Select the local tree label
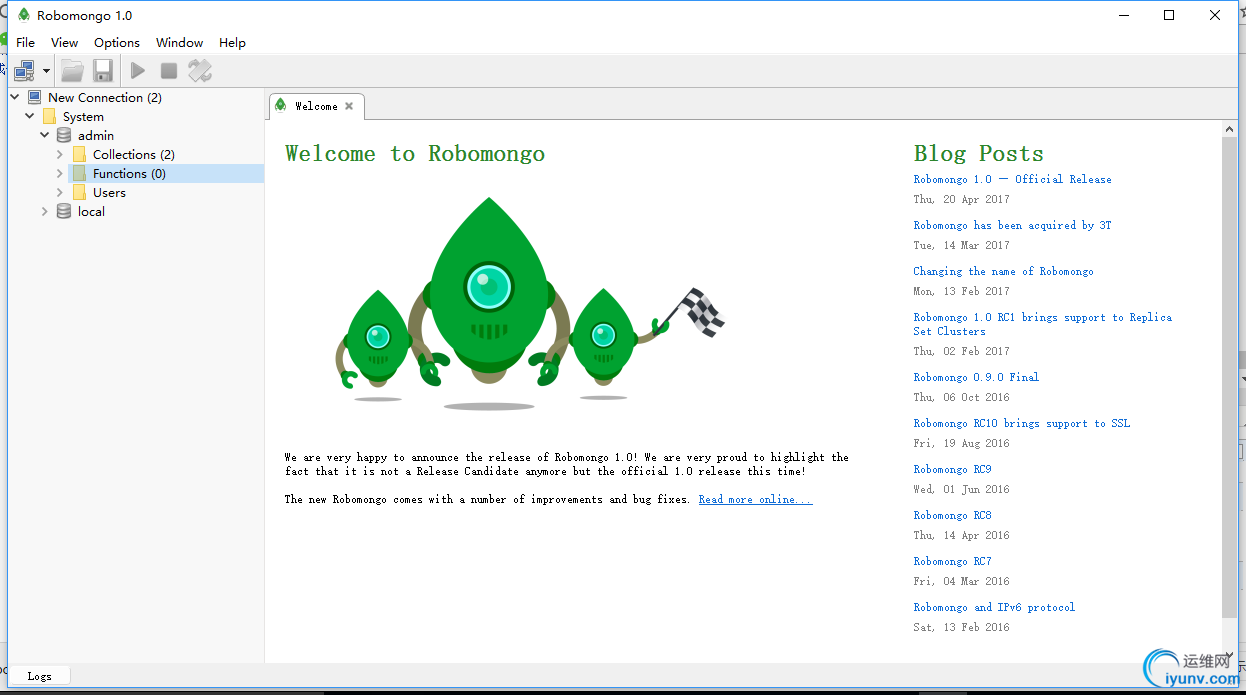1246x695 pixels. [91, 212]
